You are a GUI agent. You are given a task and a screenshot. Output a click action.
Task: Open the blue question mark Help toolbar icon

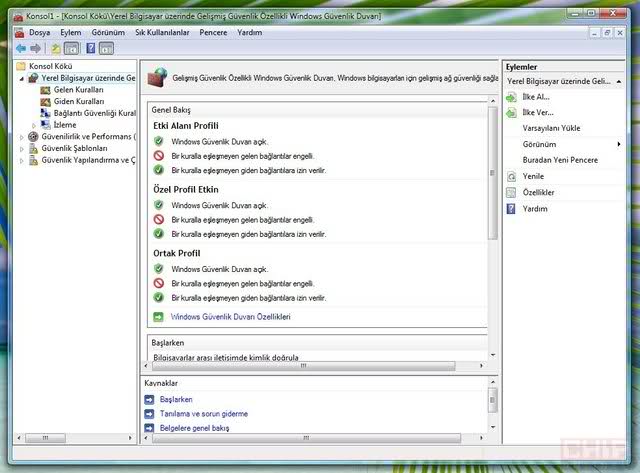91,49
